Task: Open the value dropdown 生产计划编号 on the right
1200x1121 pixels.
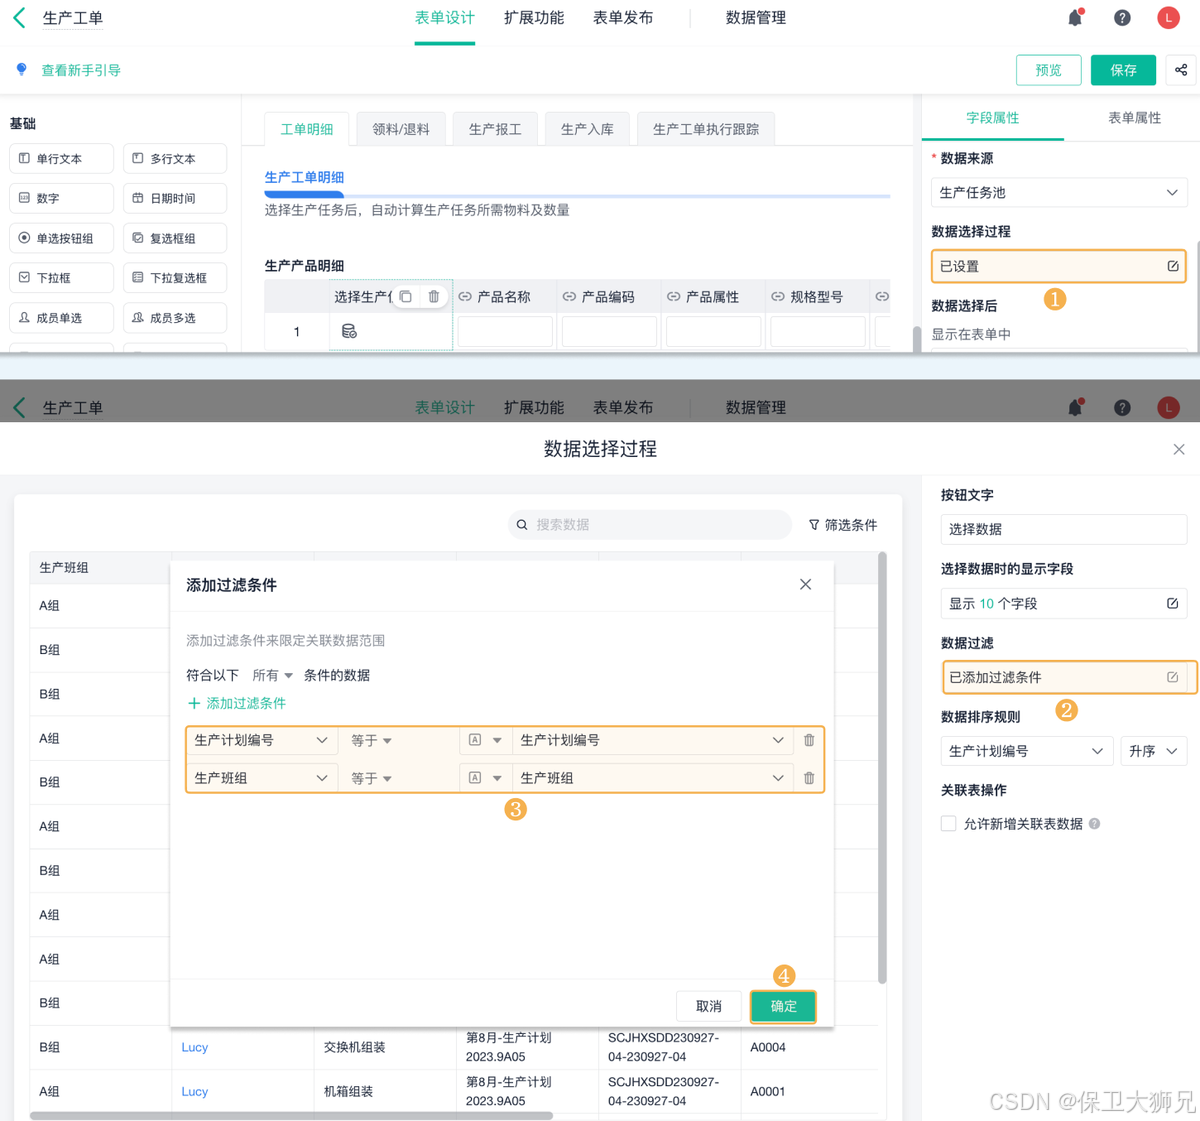Action: click(652, 740)
